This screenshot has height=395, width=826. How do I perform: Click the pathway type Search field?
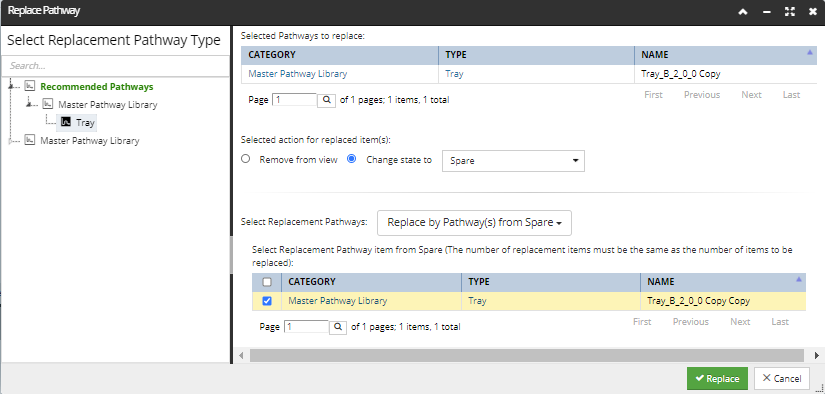pos(115,66)
